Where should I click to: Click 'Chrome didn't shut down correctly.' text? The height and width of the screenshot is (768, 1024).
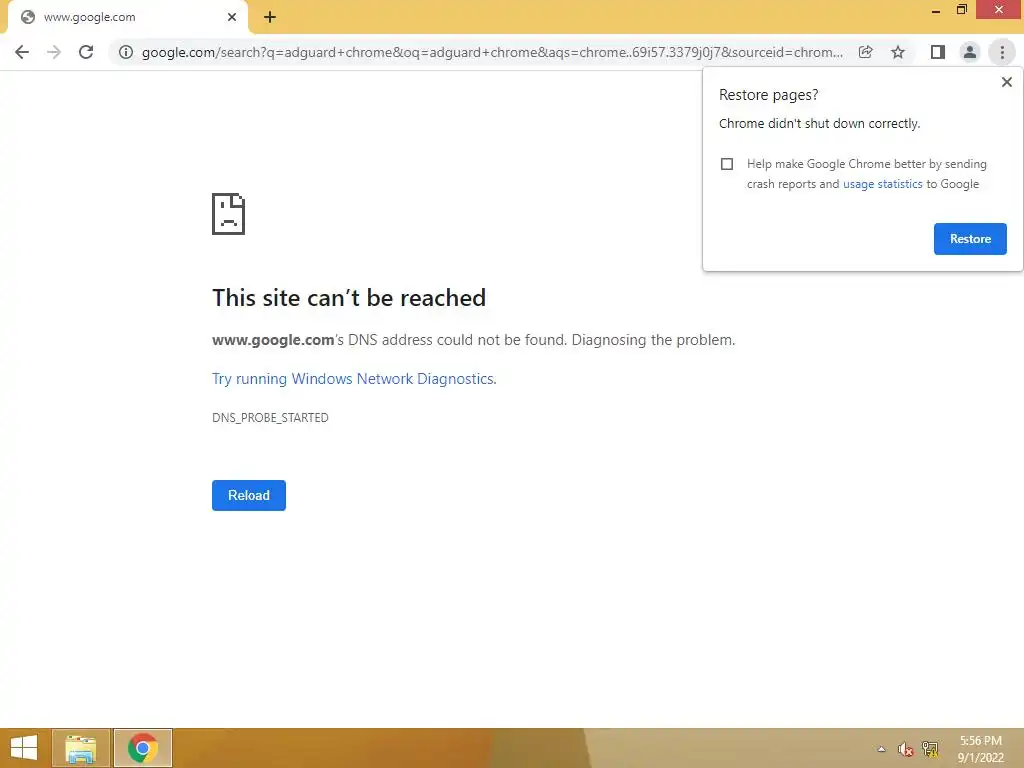[820, 123]
